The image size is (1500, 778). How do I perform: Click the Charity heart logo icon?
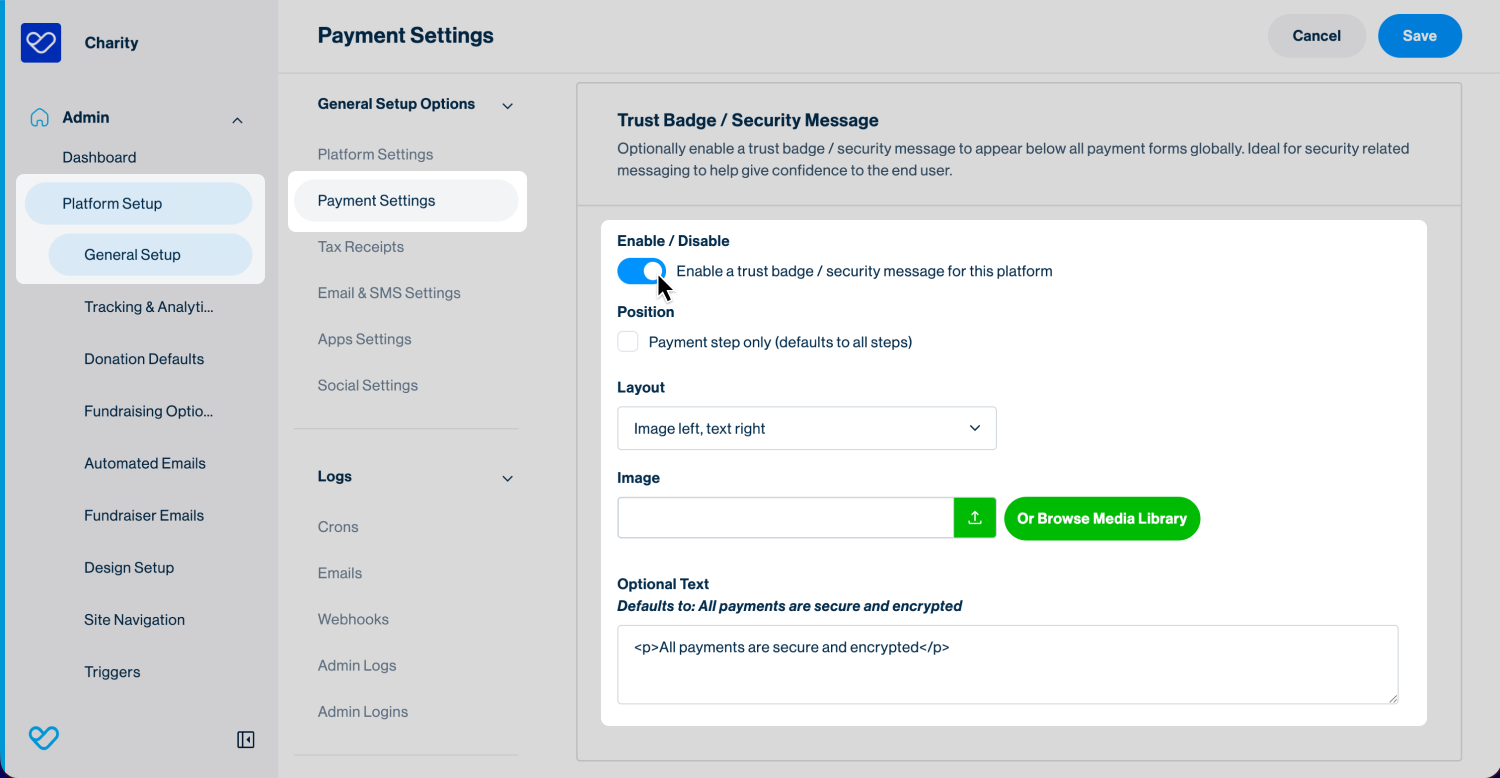pos(41,43)
